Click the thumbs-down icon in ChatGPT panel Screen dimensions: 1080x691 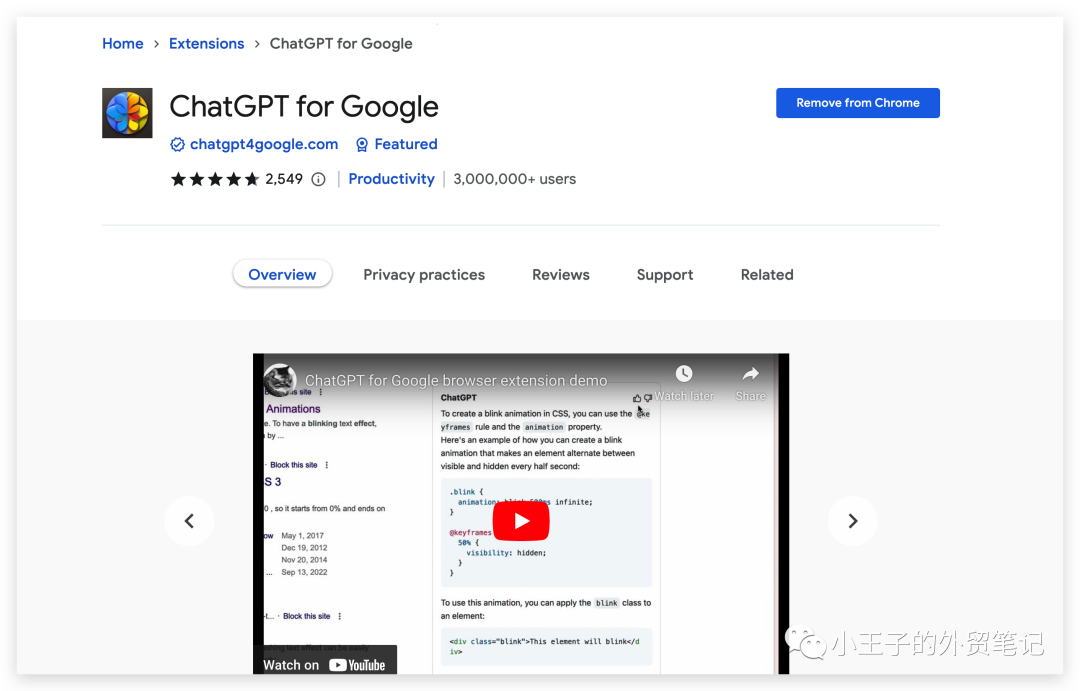click(x=647, y=398)
